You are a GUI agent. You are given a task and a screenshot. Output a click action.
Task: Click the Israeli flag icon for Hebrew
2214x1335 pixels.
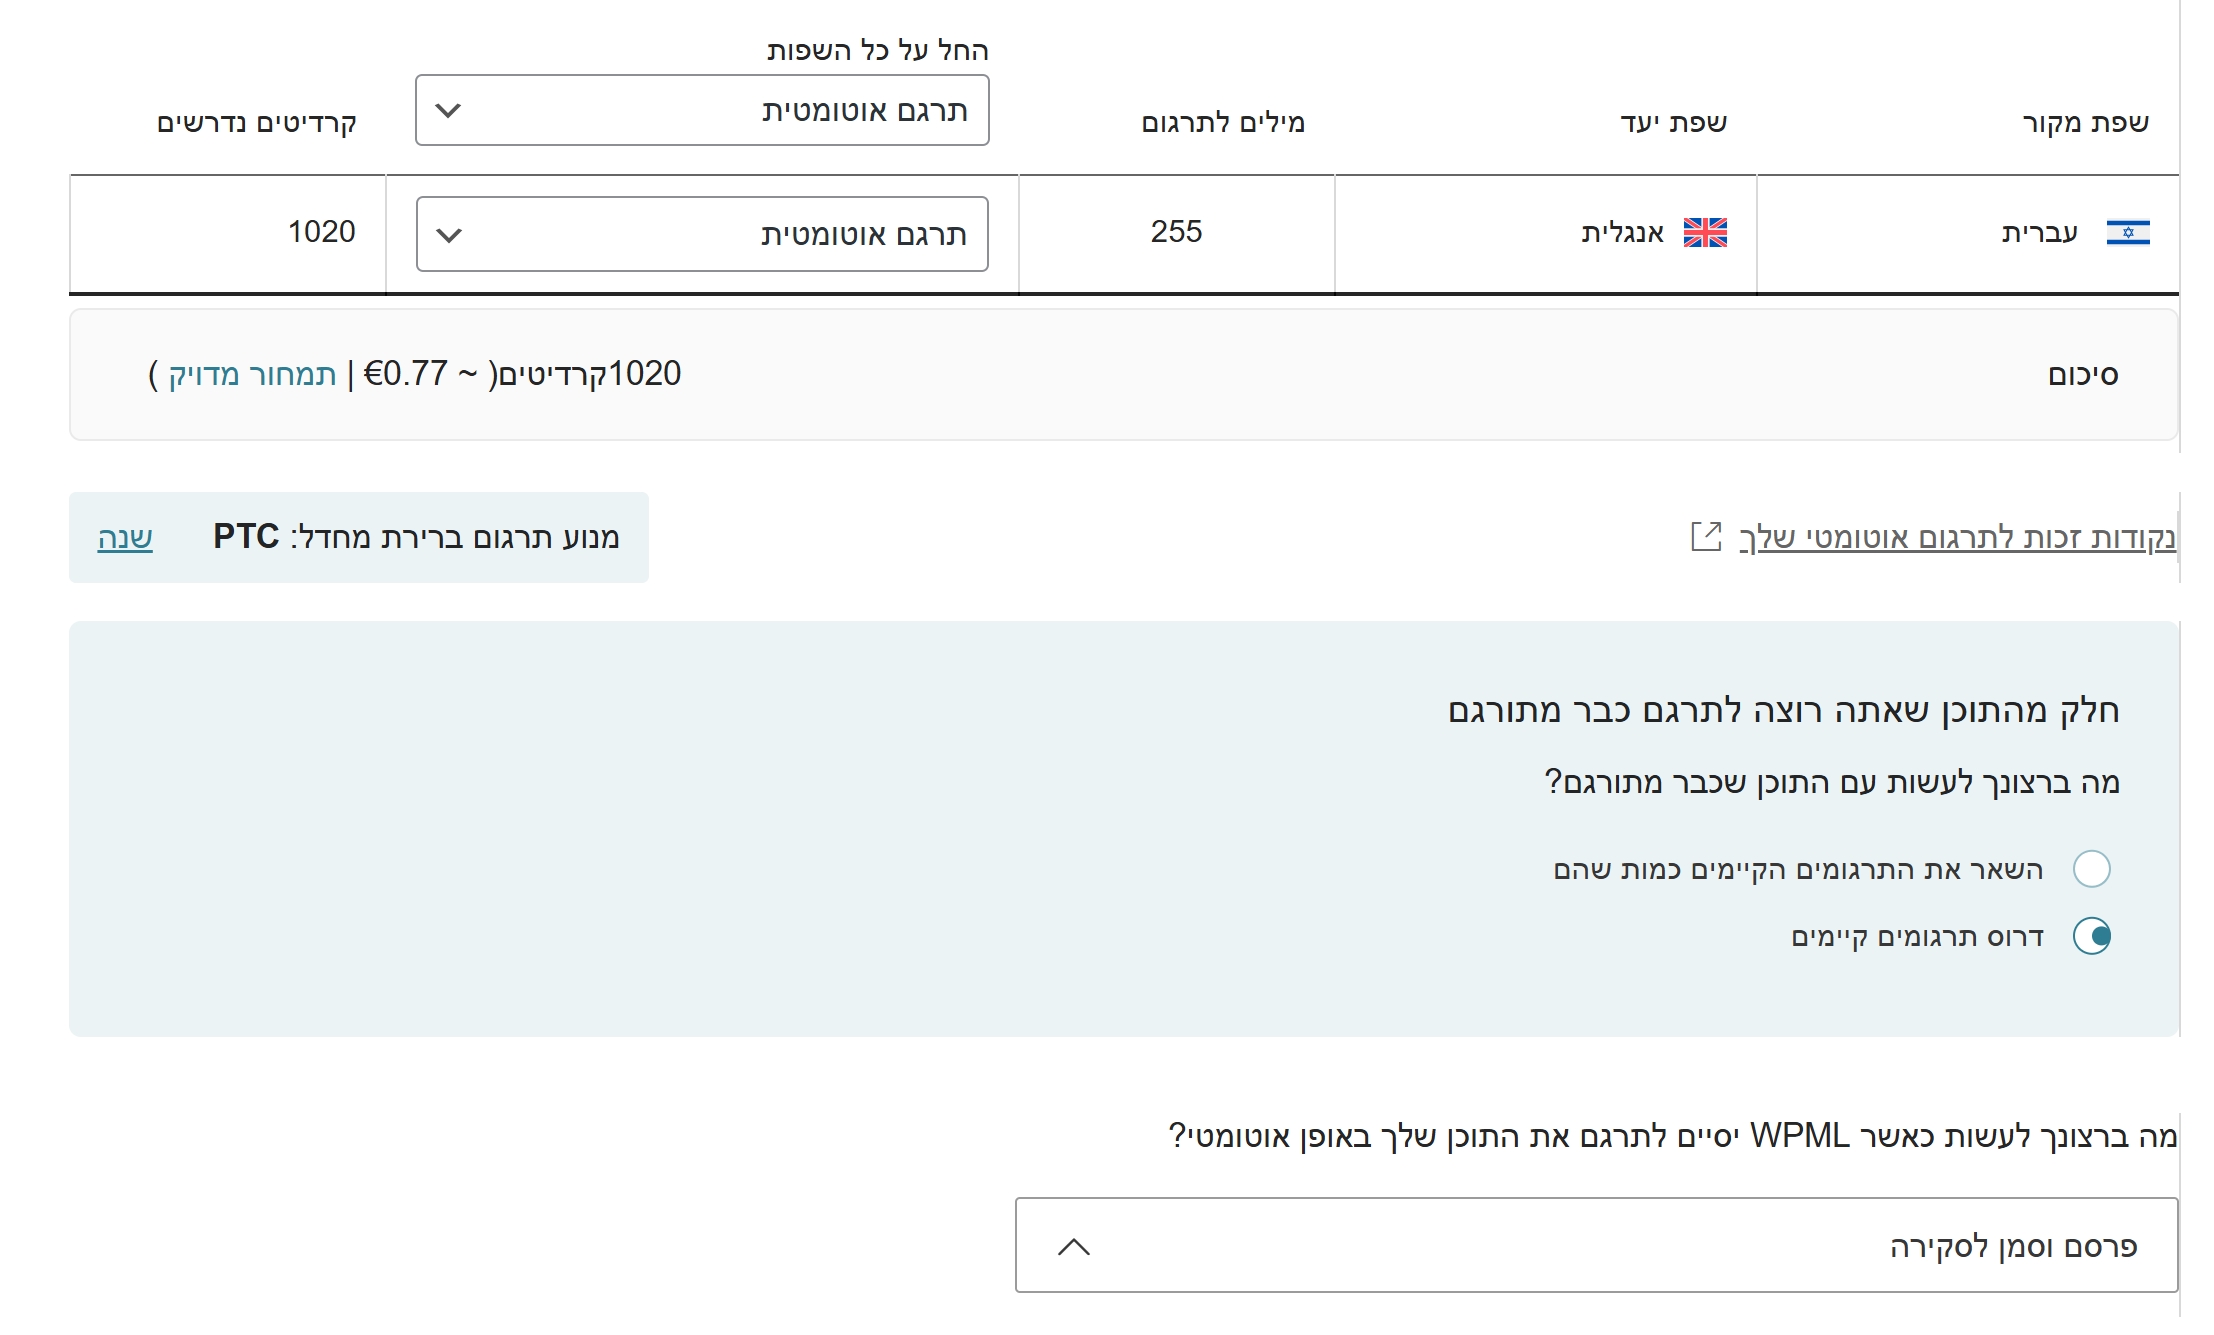pyautogui.click(x=2127, y=233)
